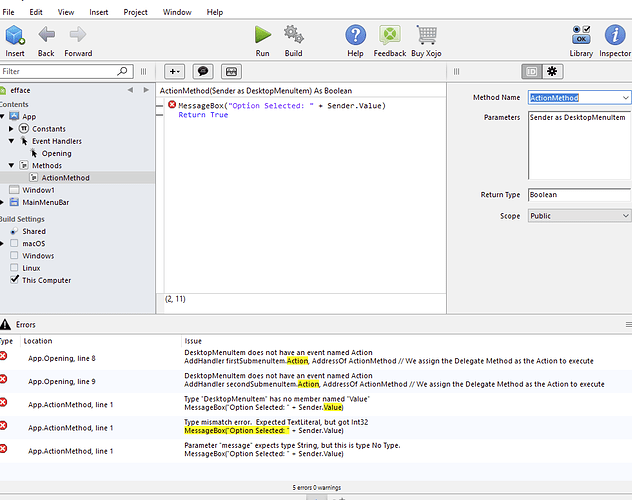Expand the MainMenuBar tree node
The height and width of the screenshot is (500, 632).
pyautogui.click(x=2, y=202)
